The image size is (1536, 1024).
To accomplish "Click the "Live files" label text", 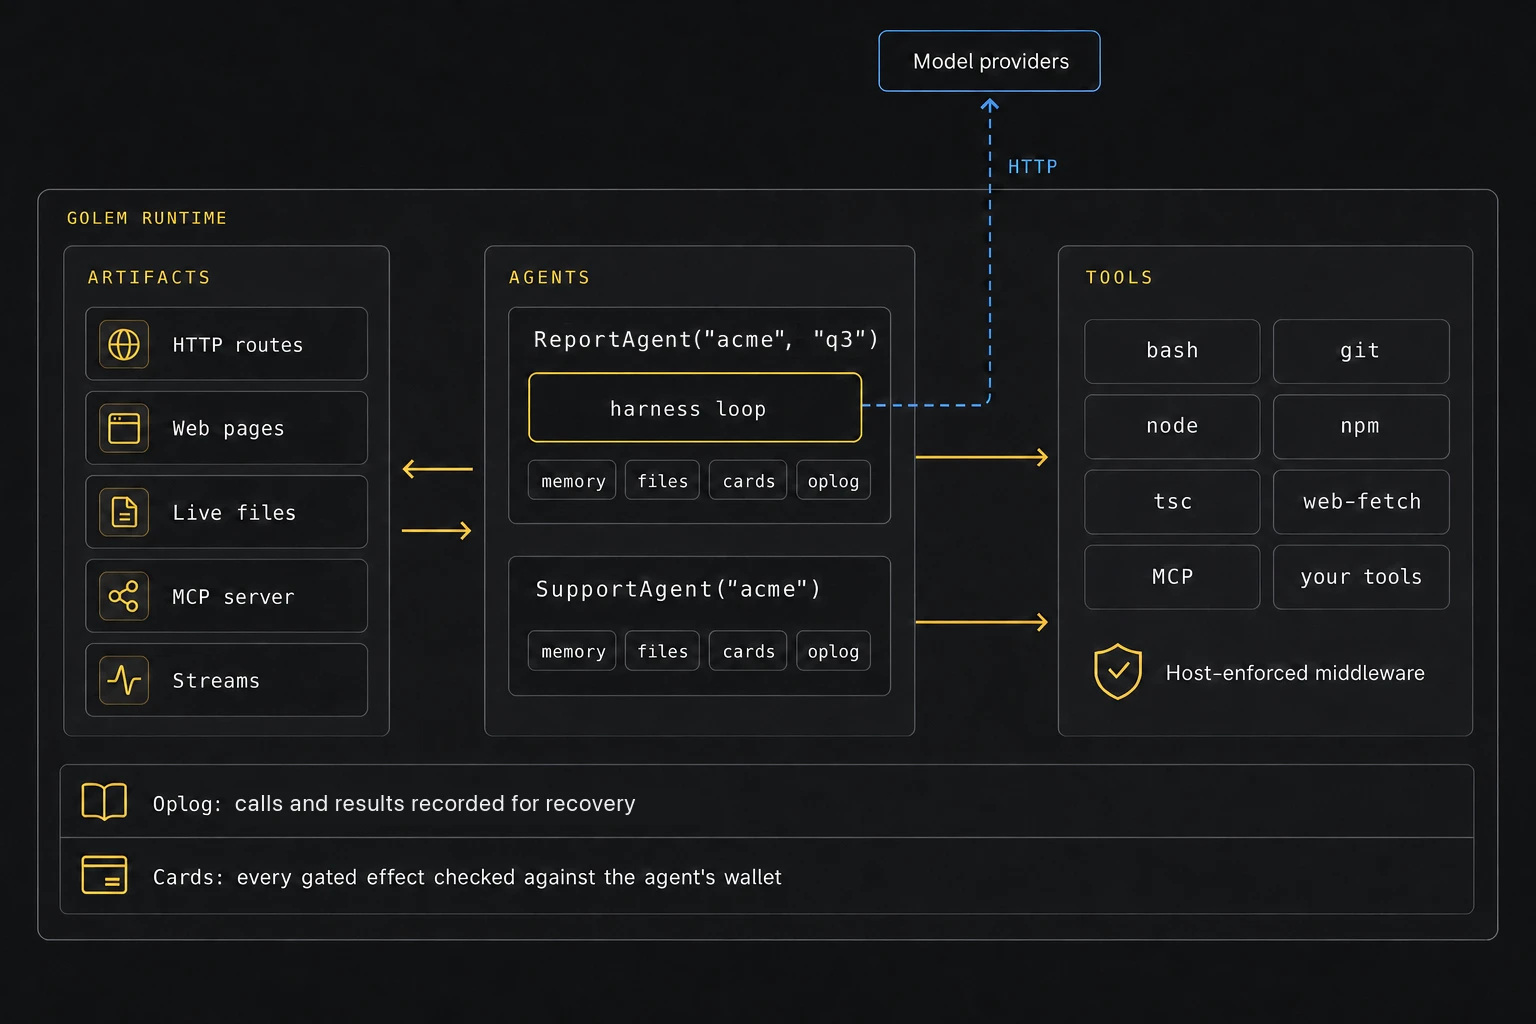I will [x=234, y=513].
